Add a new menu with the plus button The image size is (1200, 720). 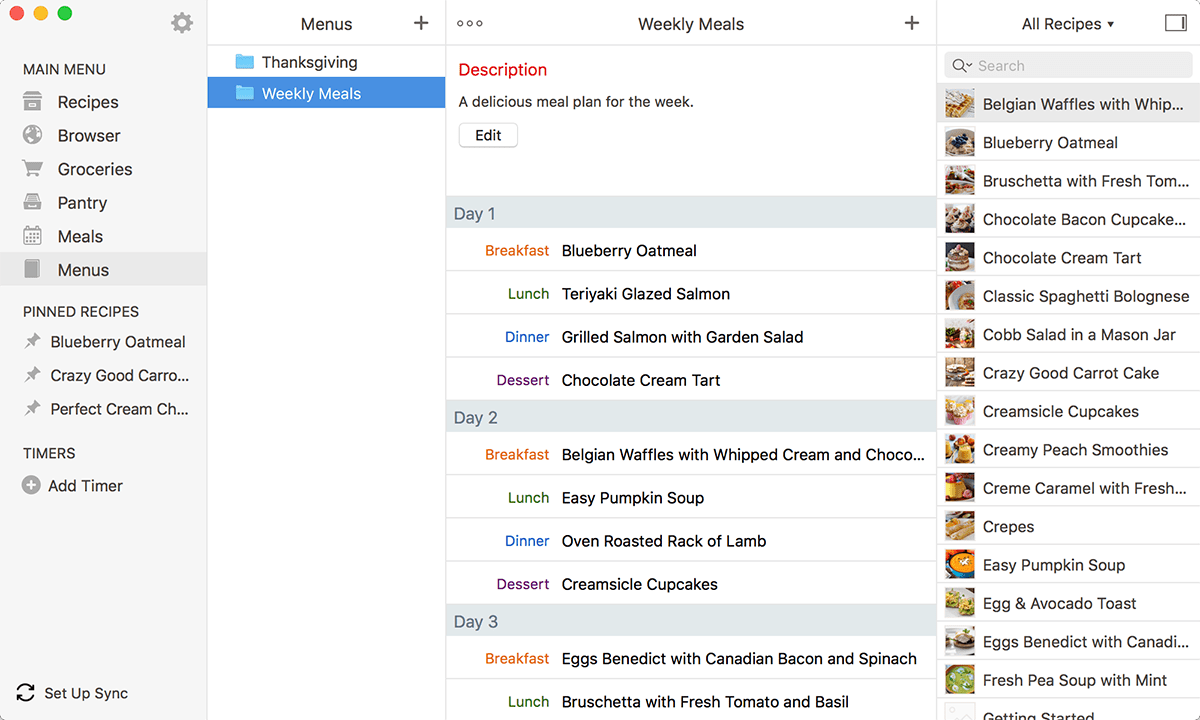420,22
